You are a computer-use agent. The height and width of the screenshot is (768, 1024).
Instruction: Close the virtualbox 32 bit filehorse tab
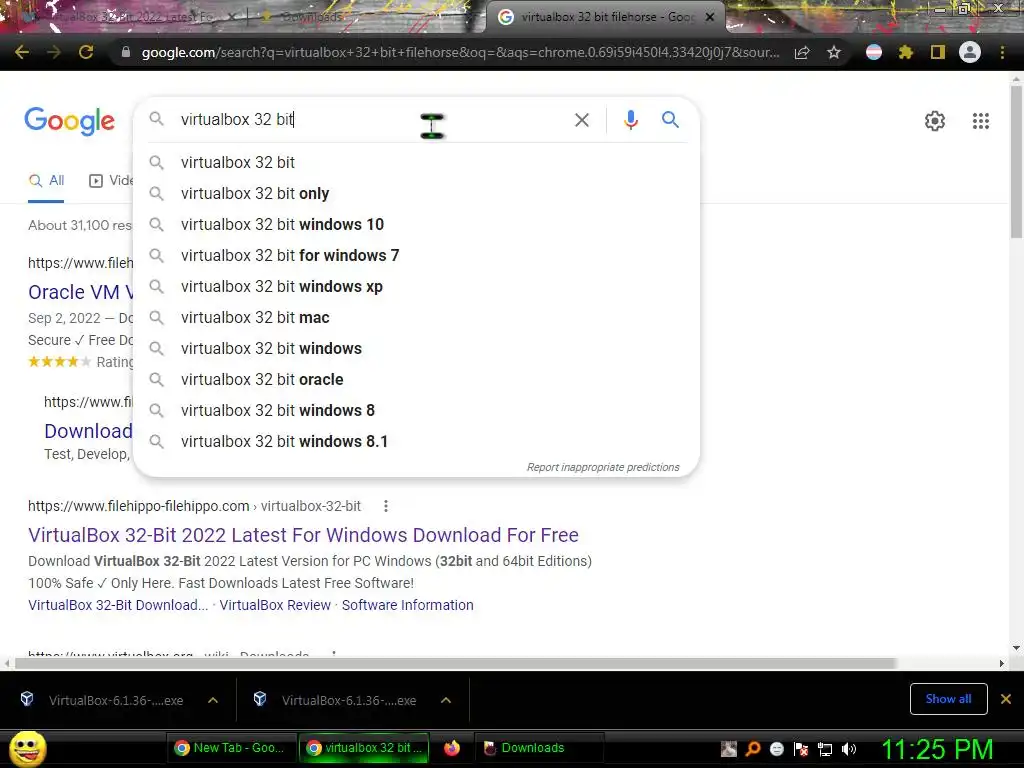click(x=710, y=18)
